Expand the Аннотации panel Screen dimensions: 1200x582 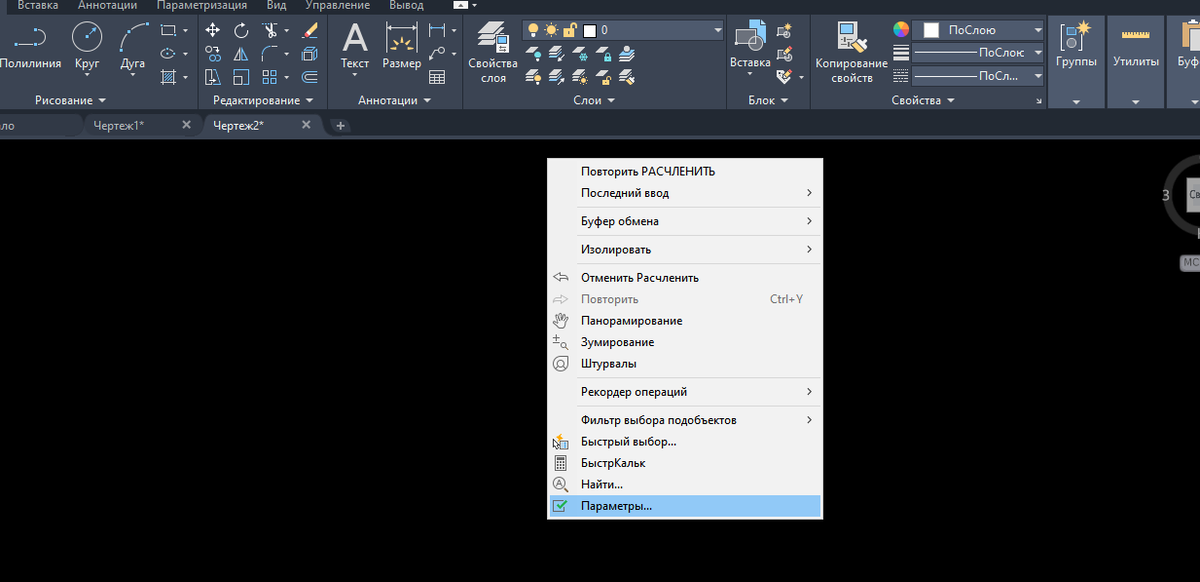(x=395, y=100)
